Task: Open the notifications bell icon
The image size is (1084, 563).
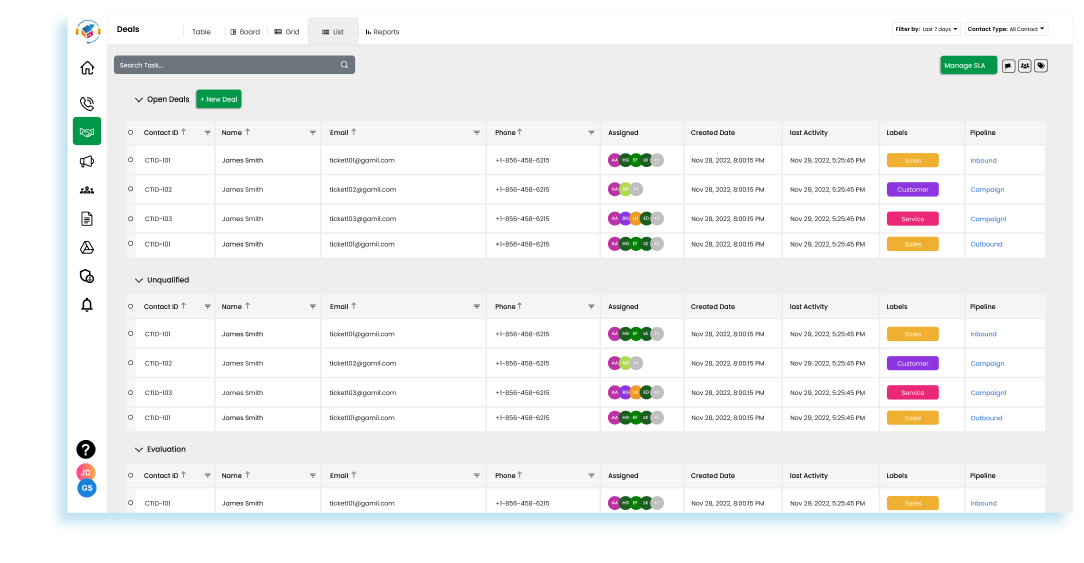Action: [87, 305]
